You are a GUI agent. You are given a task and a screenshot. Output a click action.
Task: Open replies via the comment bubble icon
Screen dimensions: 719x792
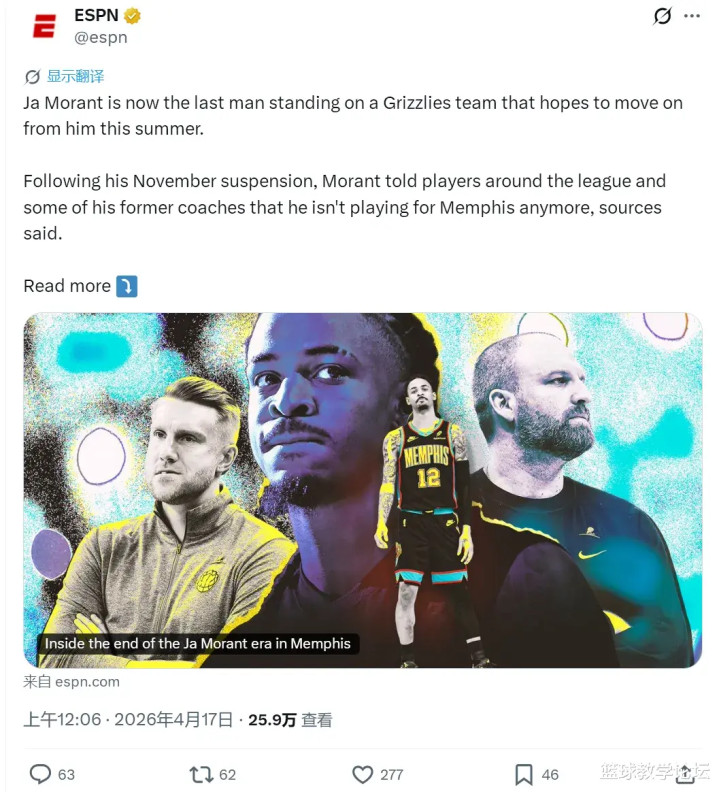pos(40,774)
